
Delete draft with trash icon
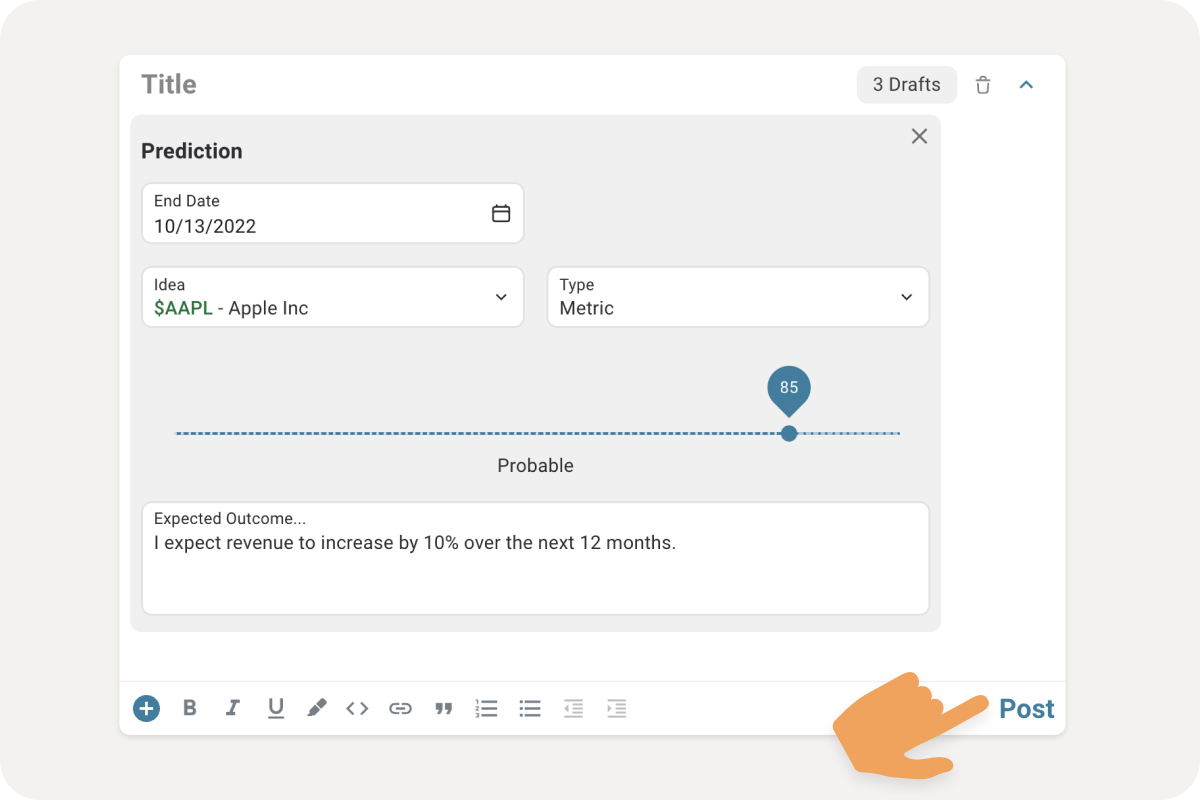pos(983,85)
